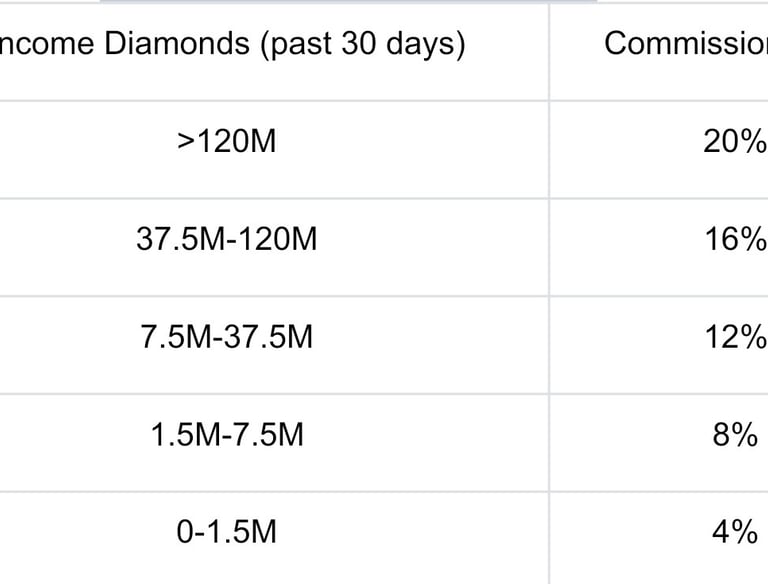The width and height of the screenshot is (768, 584).
Task: Click the 7.5M-37.5M income cell
Action: tap(226, 337)
